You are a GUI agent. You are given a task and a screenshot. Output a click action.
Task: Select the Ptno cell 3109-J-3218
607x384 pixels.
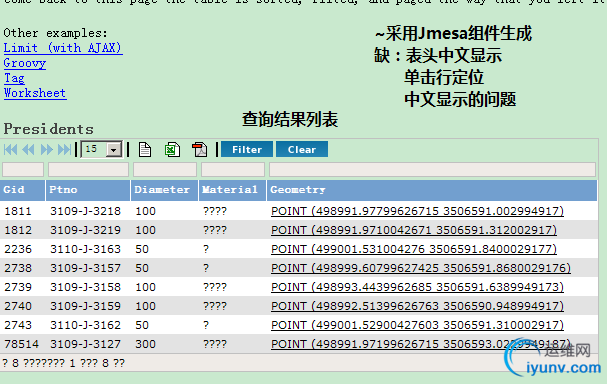(x=86, y=211)
